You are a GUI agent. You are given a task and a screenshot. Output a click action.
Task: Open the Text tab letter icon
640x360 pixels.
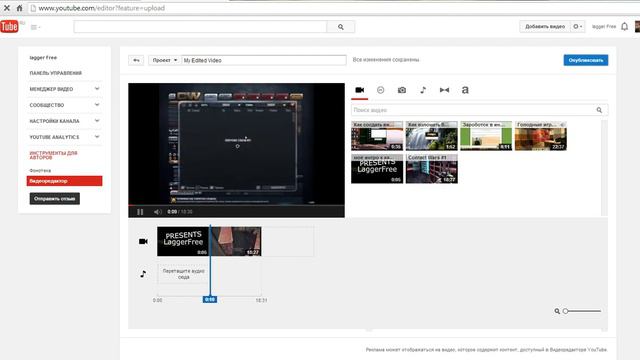tap(465, 90)
